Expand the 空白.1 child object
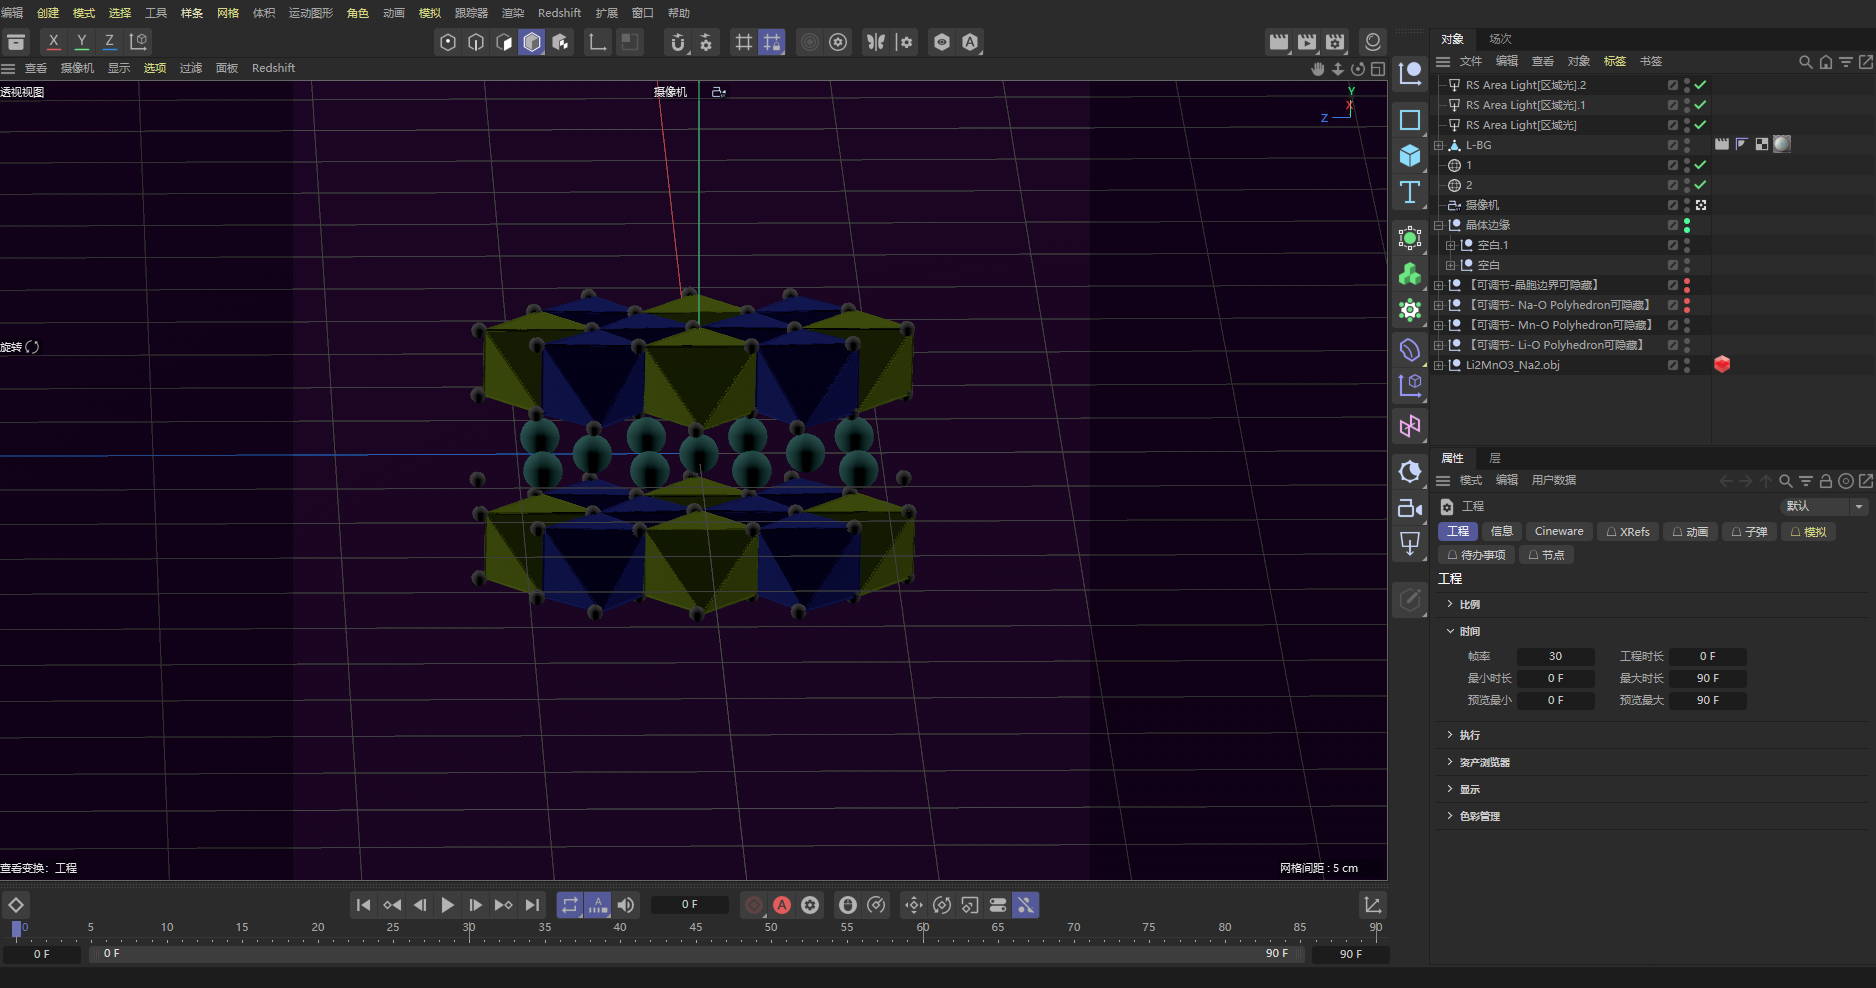1876x988 pixels. tap(1451, 245)
